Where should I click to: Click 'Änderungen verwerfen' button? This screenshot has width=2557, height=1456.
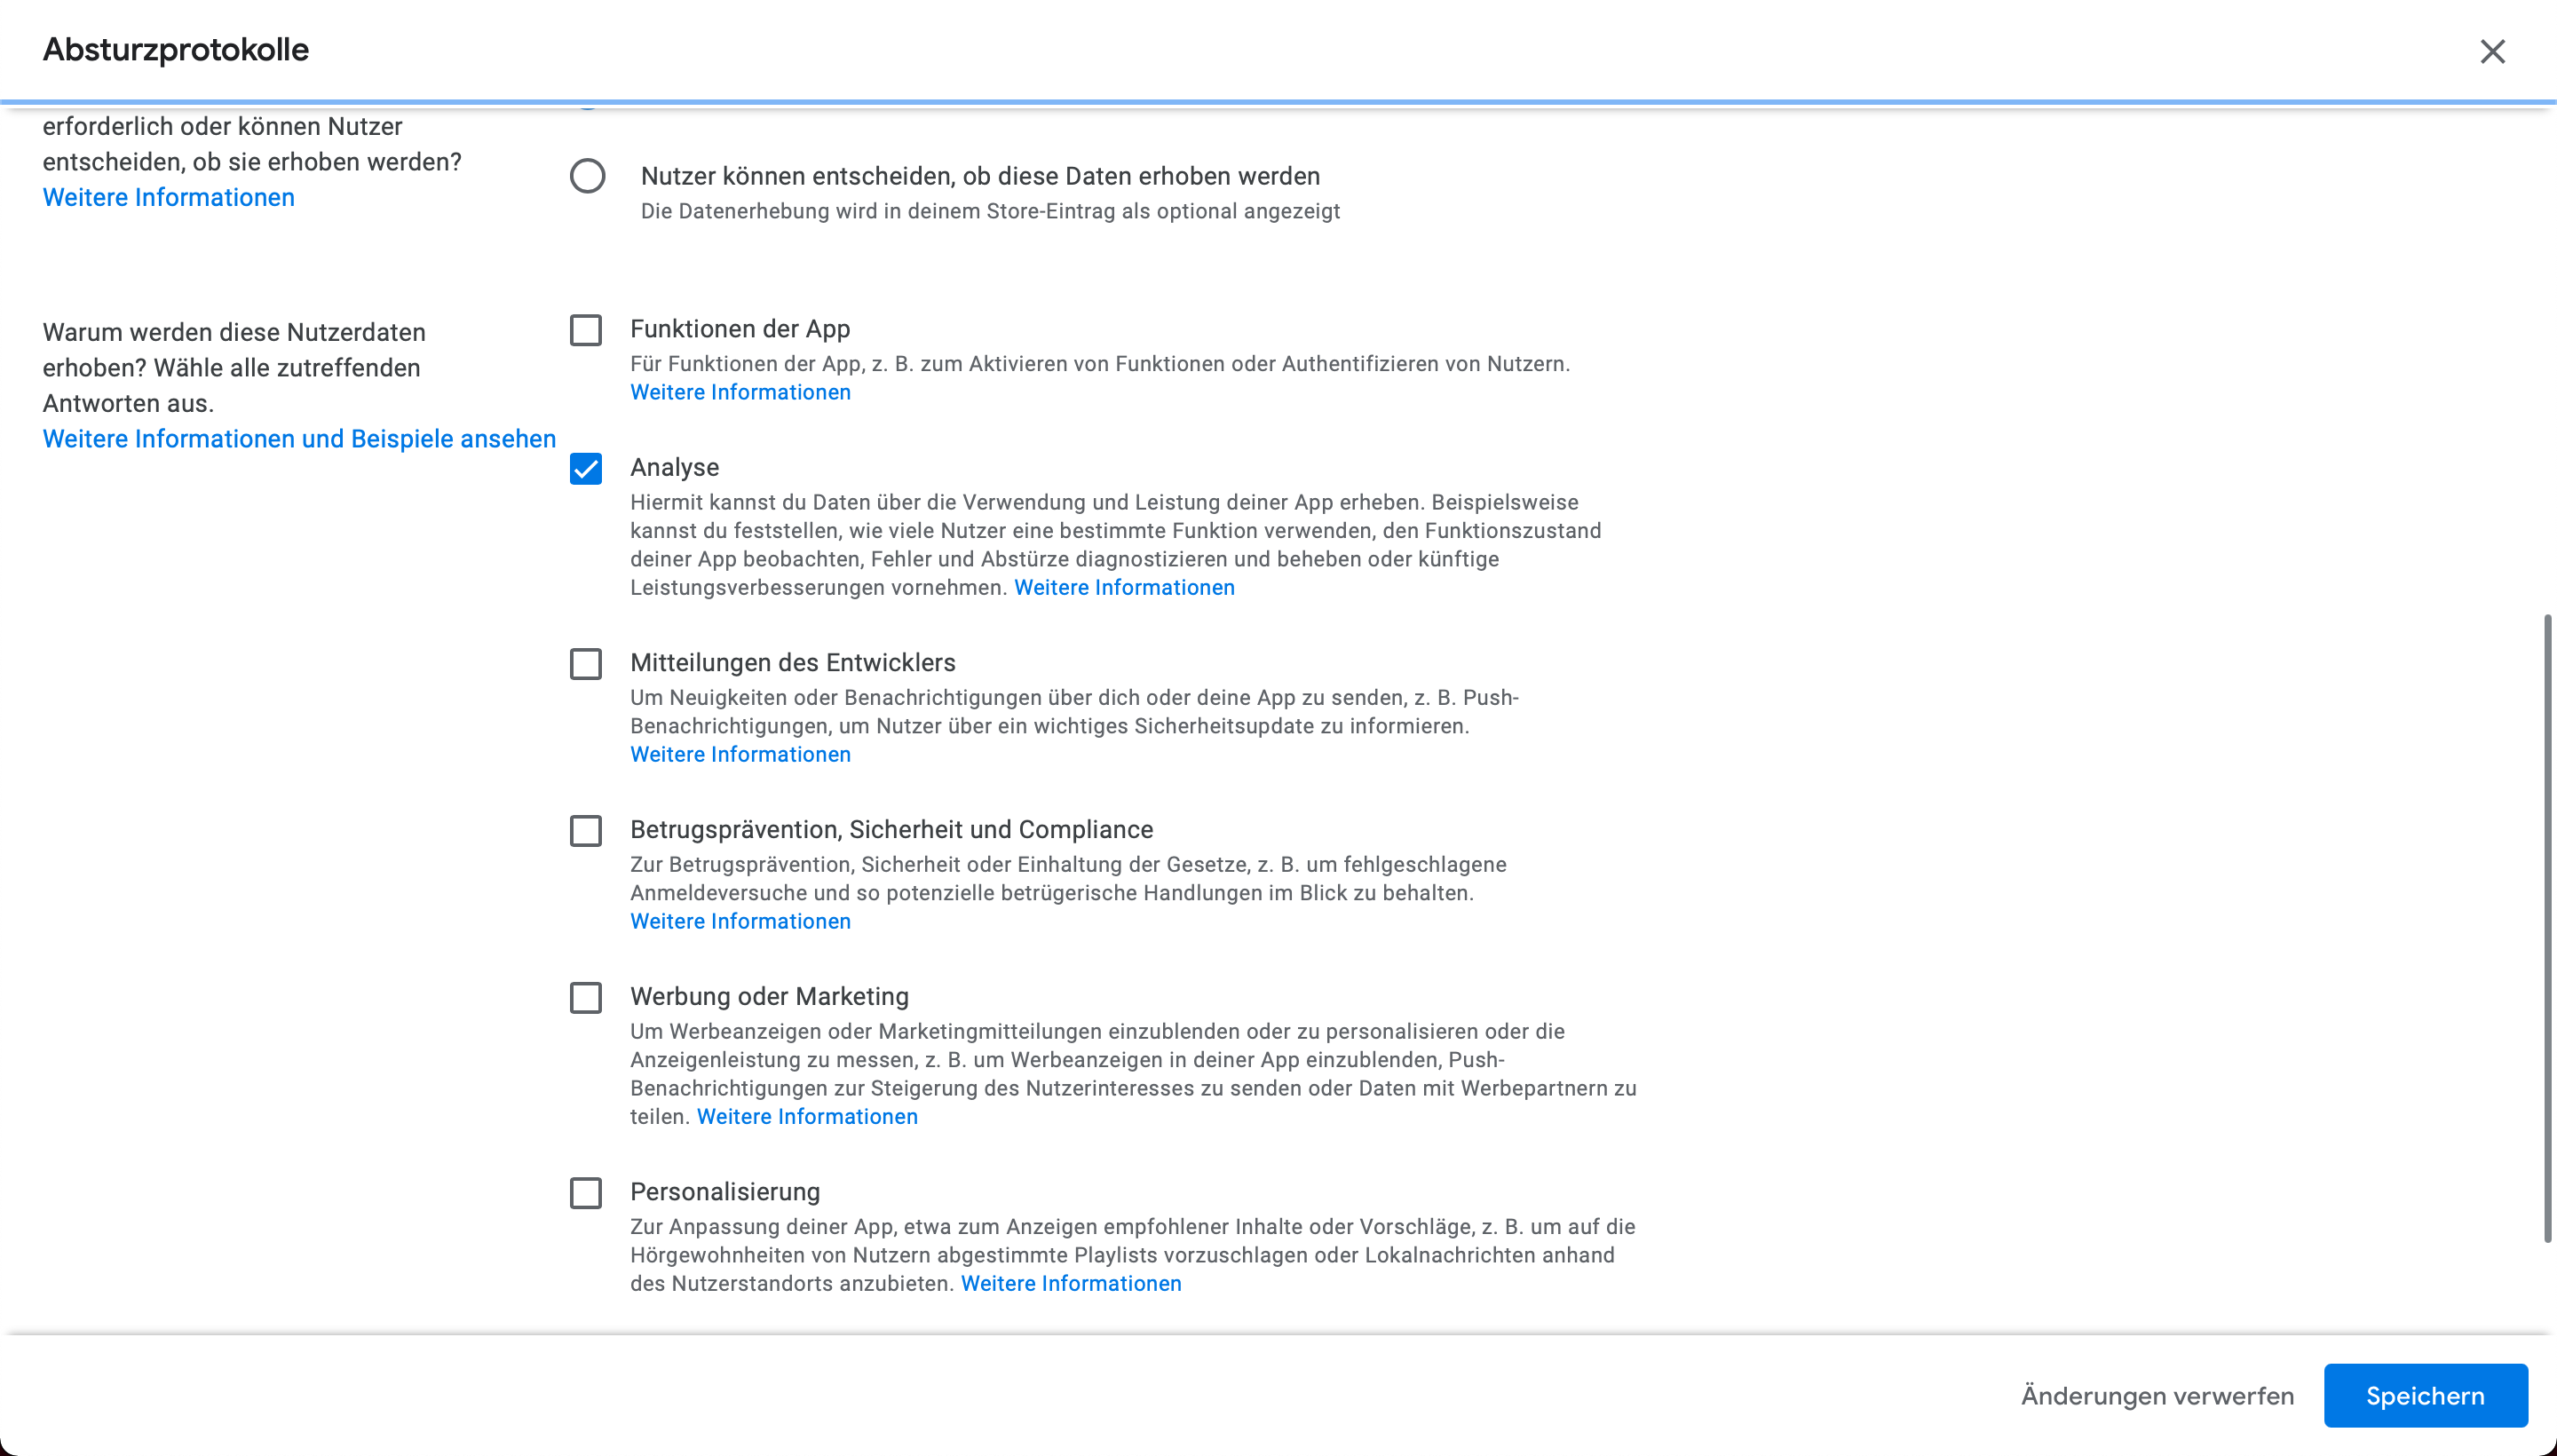pyautogui.click(x=2157, y=1396)
